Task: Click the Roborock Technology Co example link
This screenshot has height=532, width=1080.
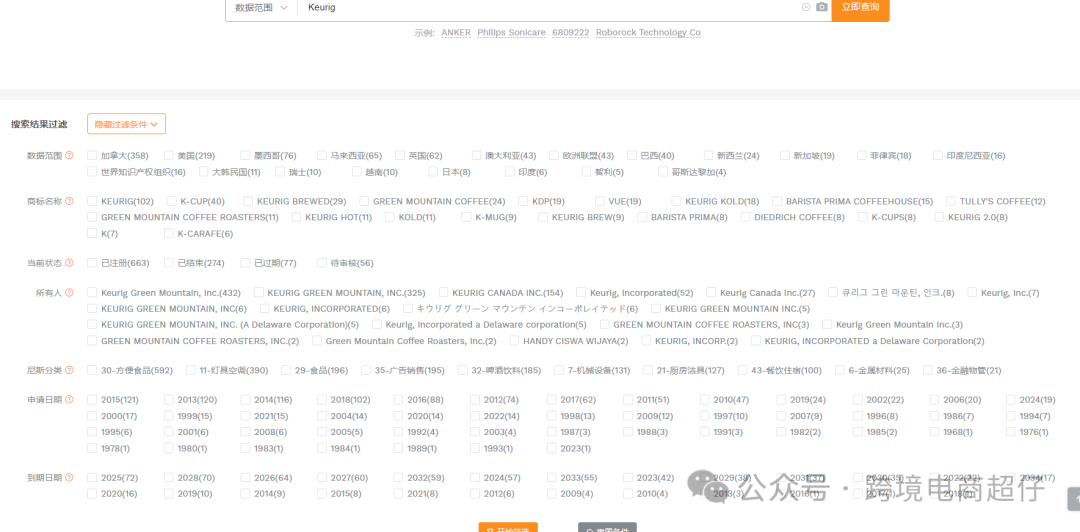Action: (647, 33)
